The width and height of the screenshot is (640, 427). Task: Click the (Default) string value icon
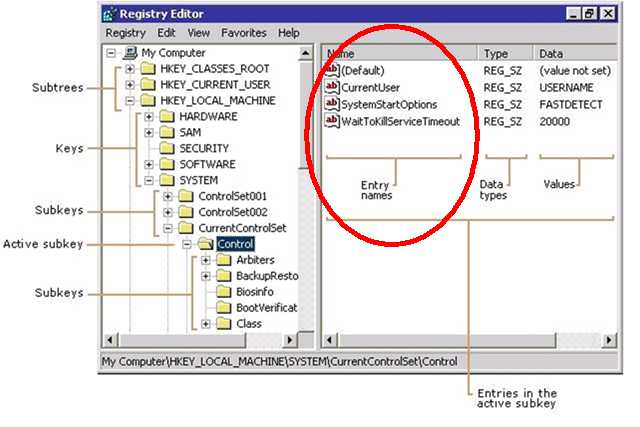332,70
